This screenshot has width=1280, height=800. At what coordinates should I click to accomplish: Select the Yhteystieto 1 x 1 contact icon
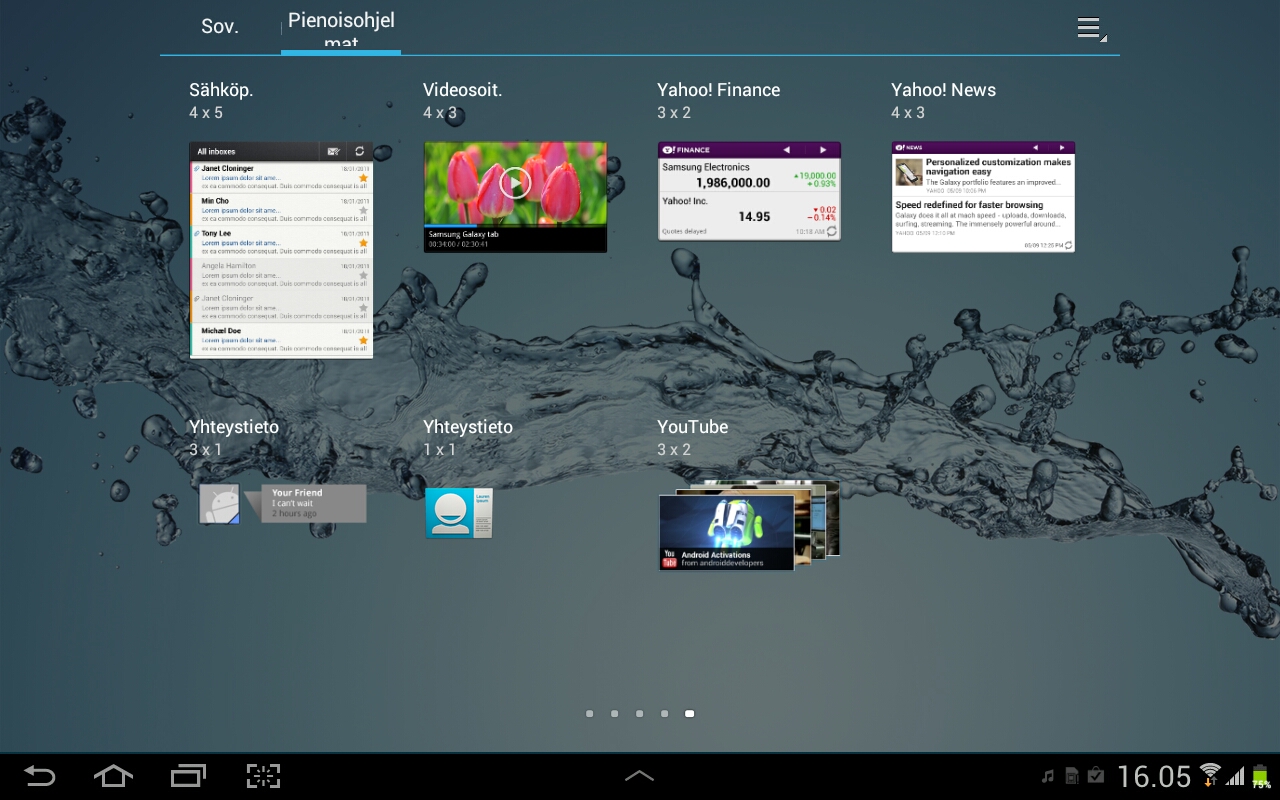459,513
